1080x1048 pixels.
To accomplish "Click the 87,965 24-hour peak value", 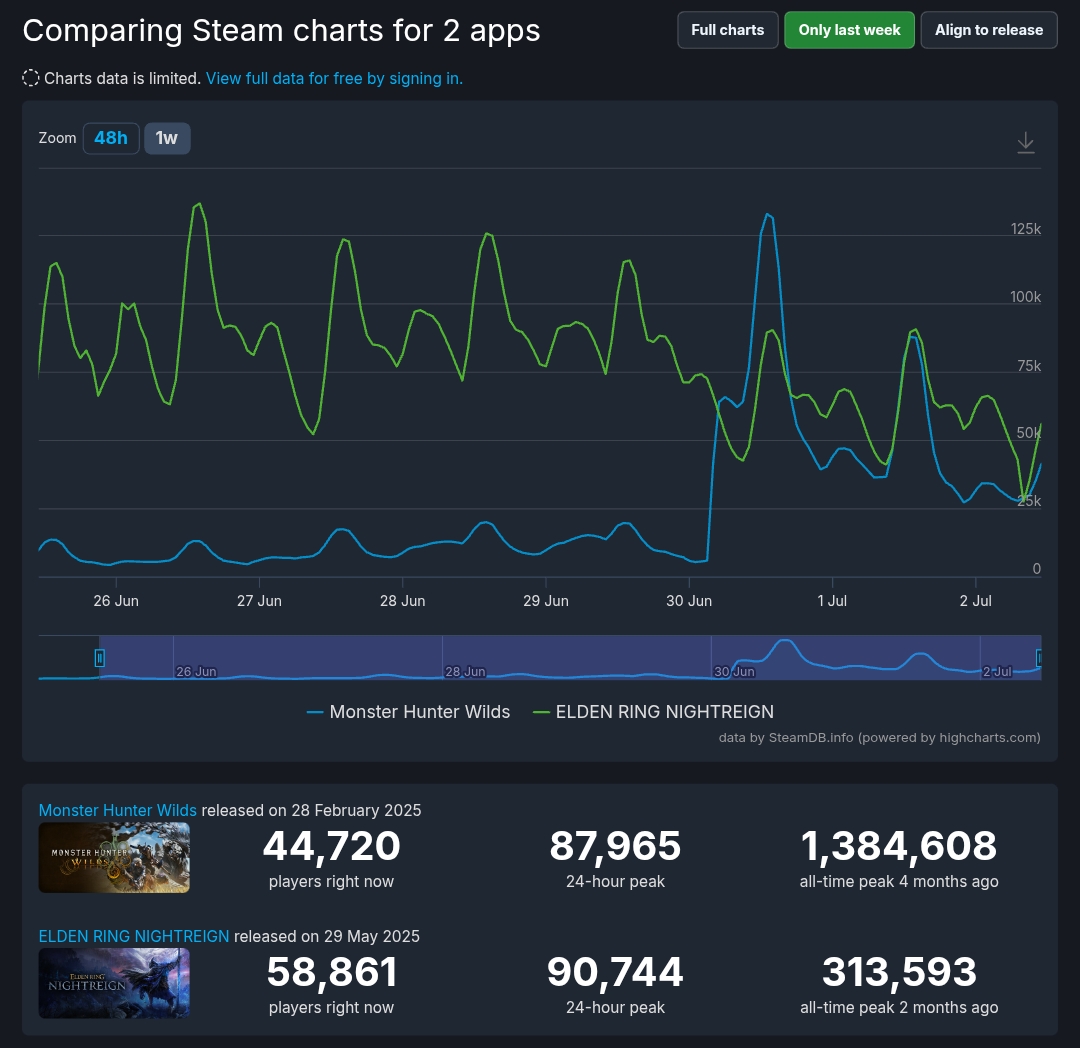I will (x=615, y=846).
